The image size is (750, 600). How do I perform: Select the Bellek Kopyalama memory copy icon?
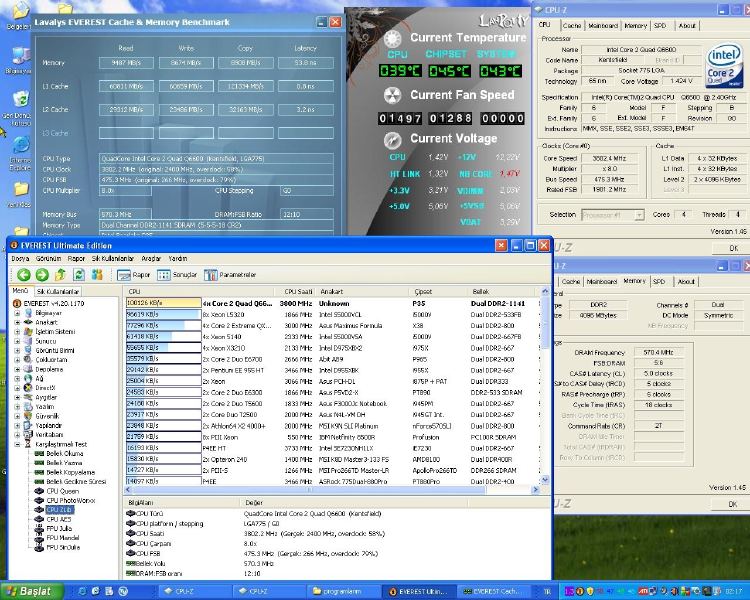[x=40, y=472]
